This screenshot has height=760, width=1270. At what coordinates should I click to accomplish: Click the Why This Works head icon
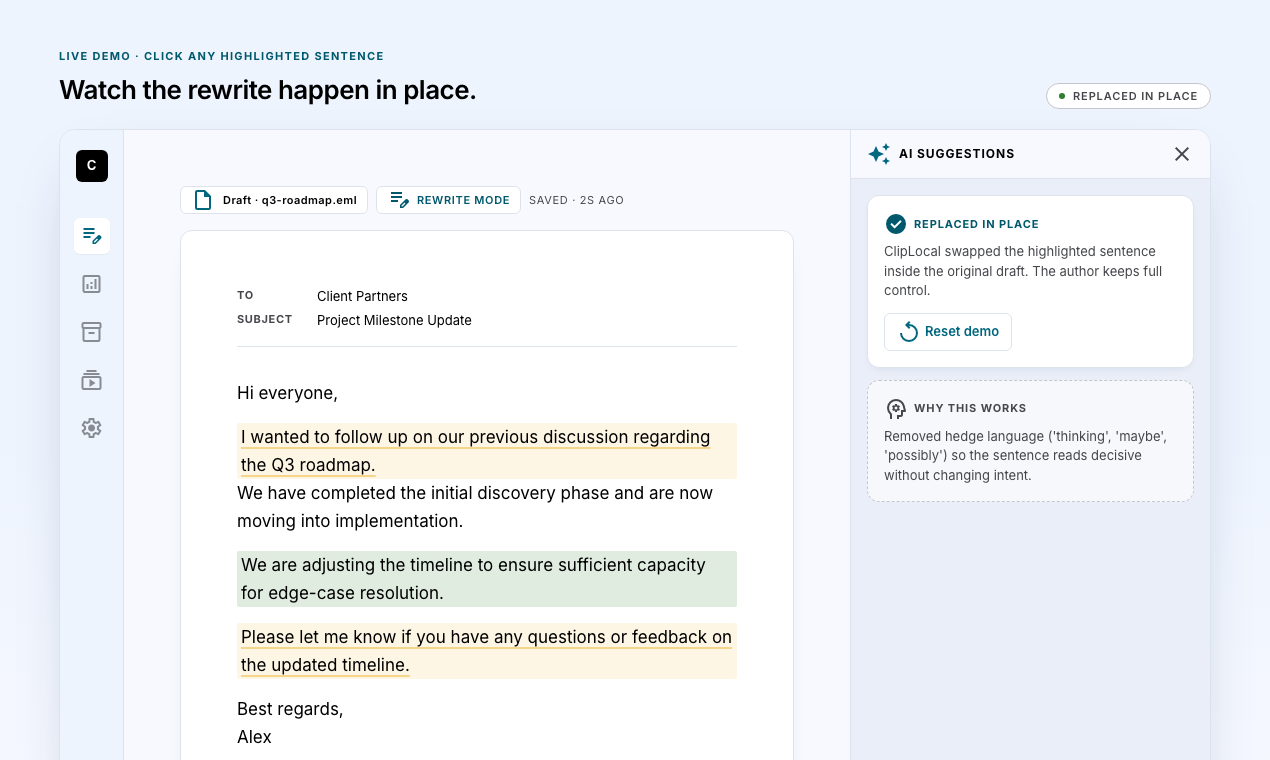[896, 409]
